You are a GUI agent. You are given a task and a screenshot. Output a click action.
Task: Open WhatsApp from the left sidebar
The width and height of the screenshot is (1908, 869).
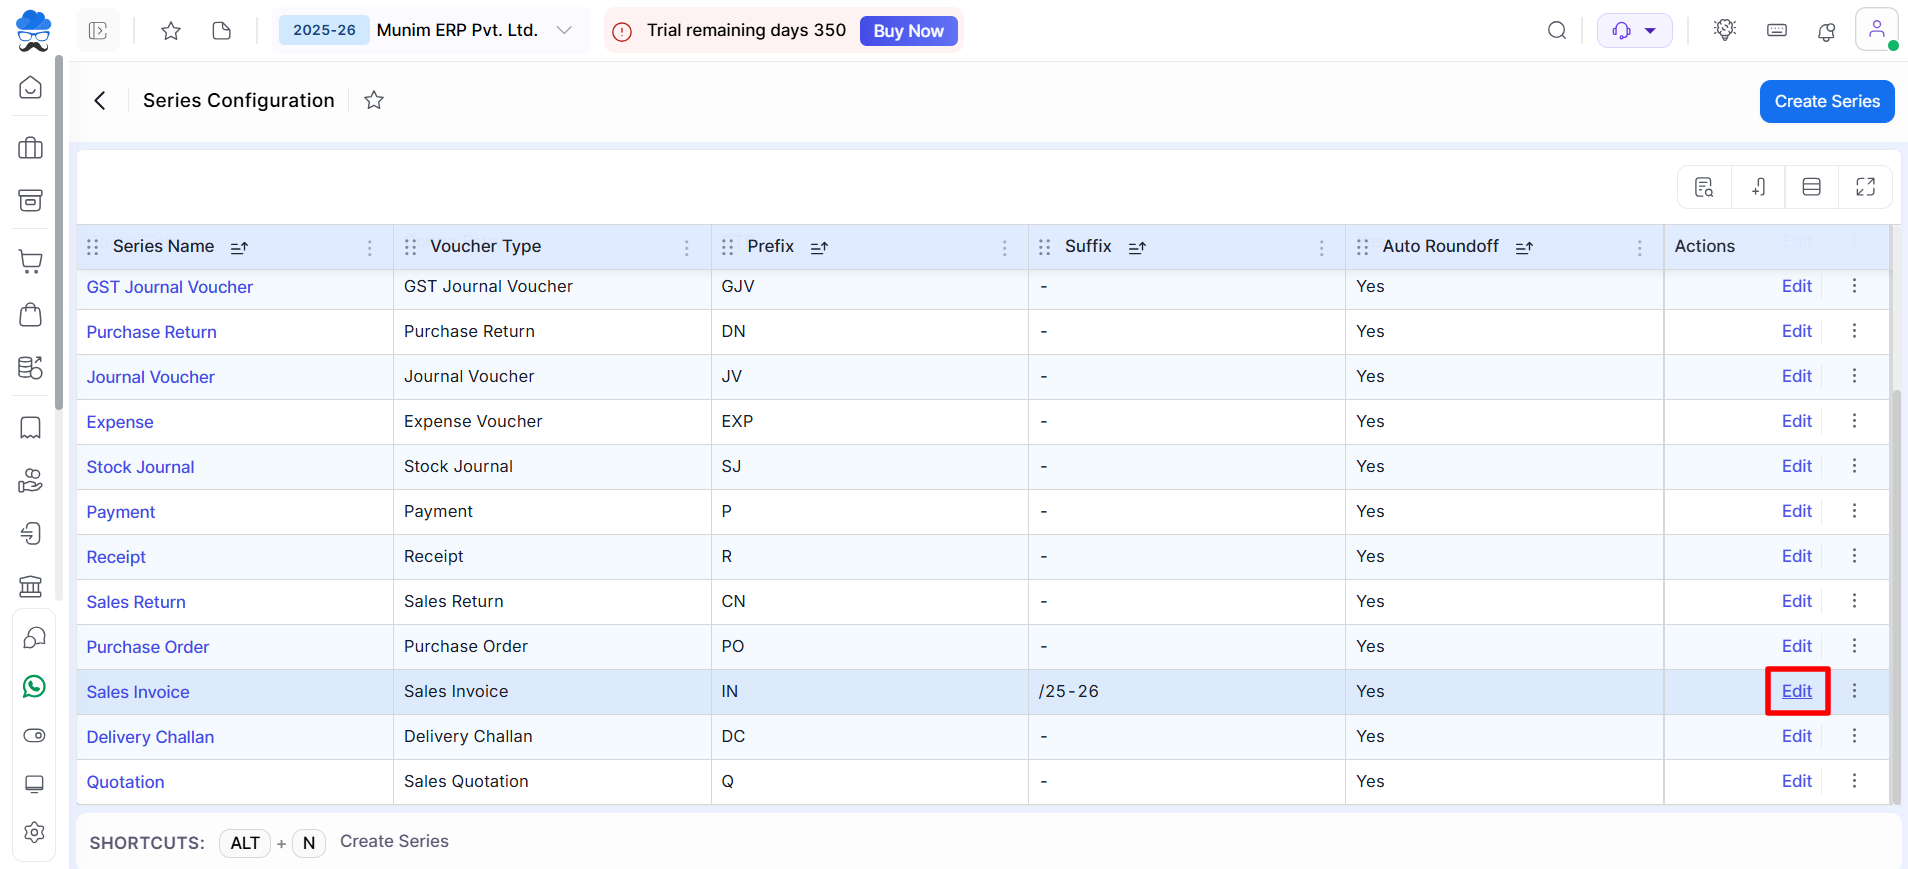(34, 686)
